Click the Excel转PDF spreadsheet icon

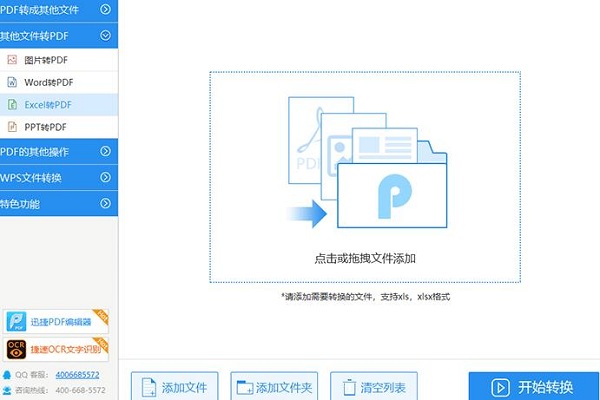12,104
